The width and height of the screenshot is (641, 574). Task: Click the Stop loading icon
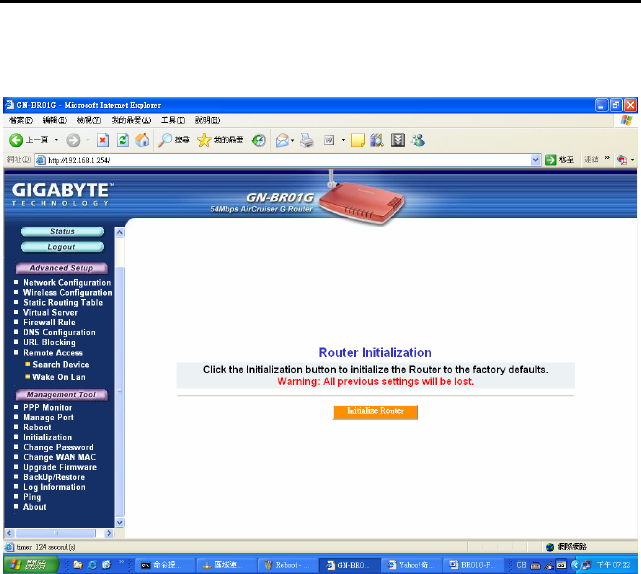(103, 140)
